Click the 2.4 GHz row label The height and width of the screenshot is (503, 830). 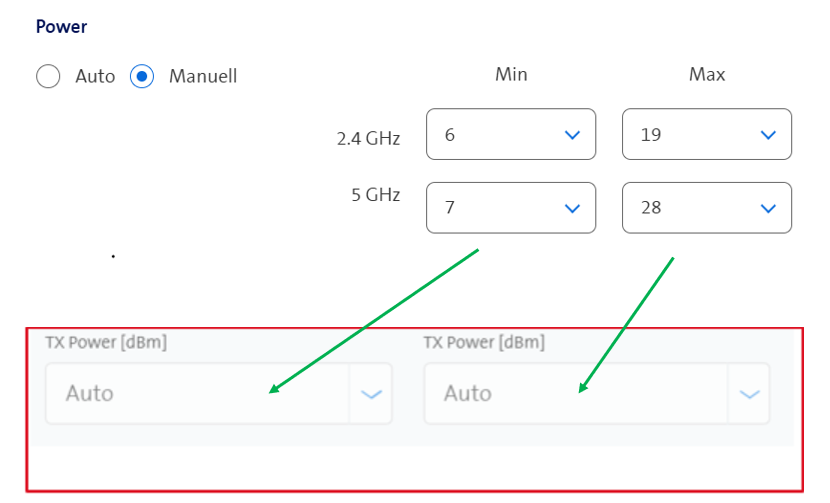click(x=368, y=139)
